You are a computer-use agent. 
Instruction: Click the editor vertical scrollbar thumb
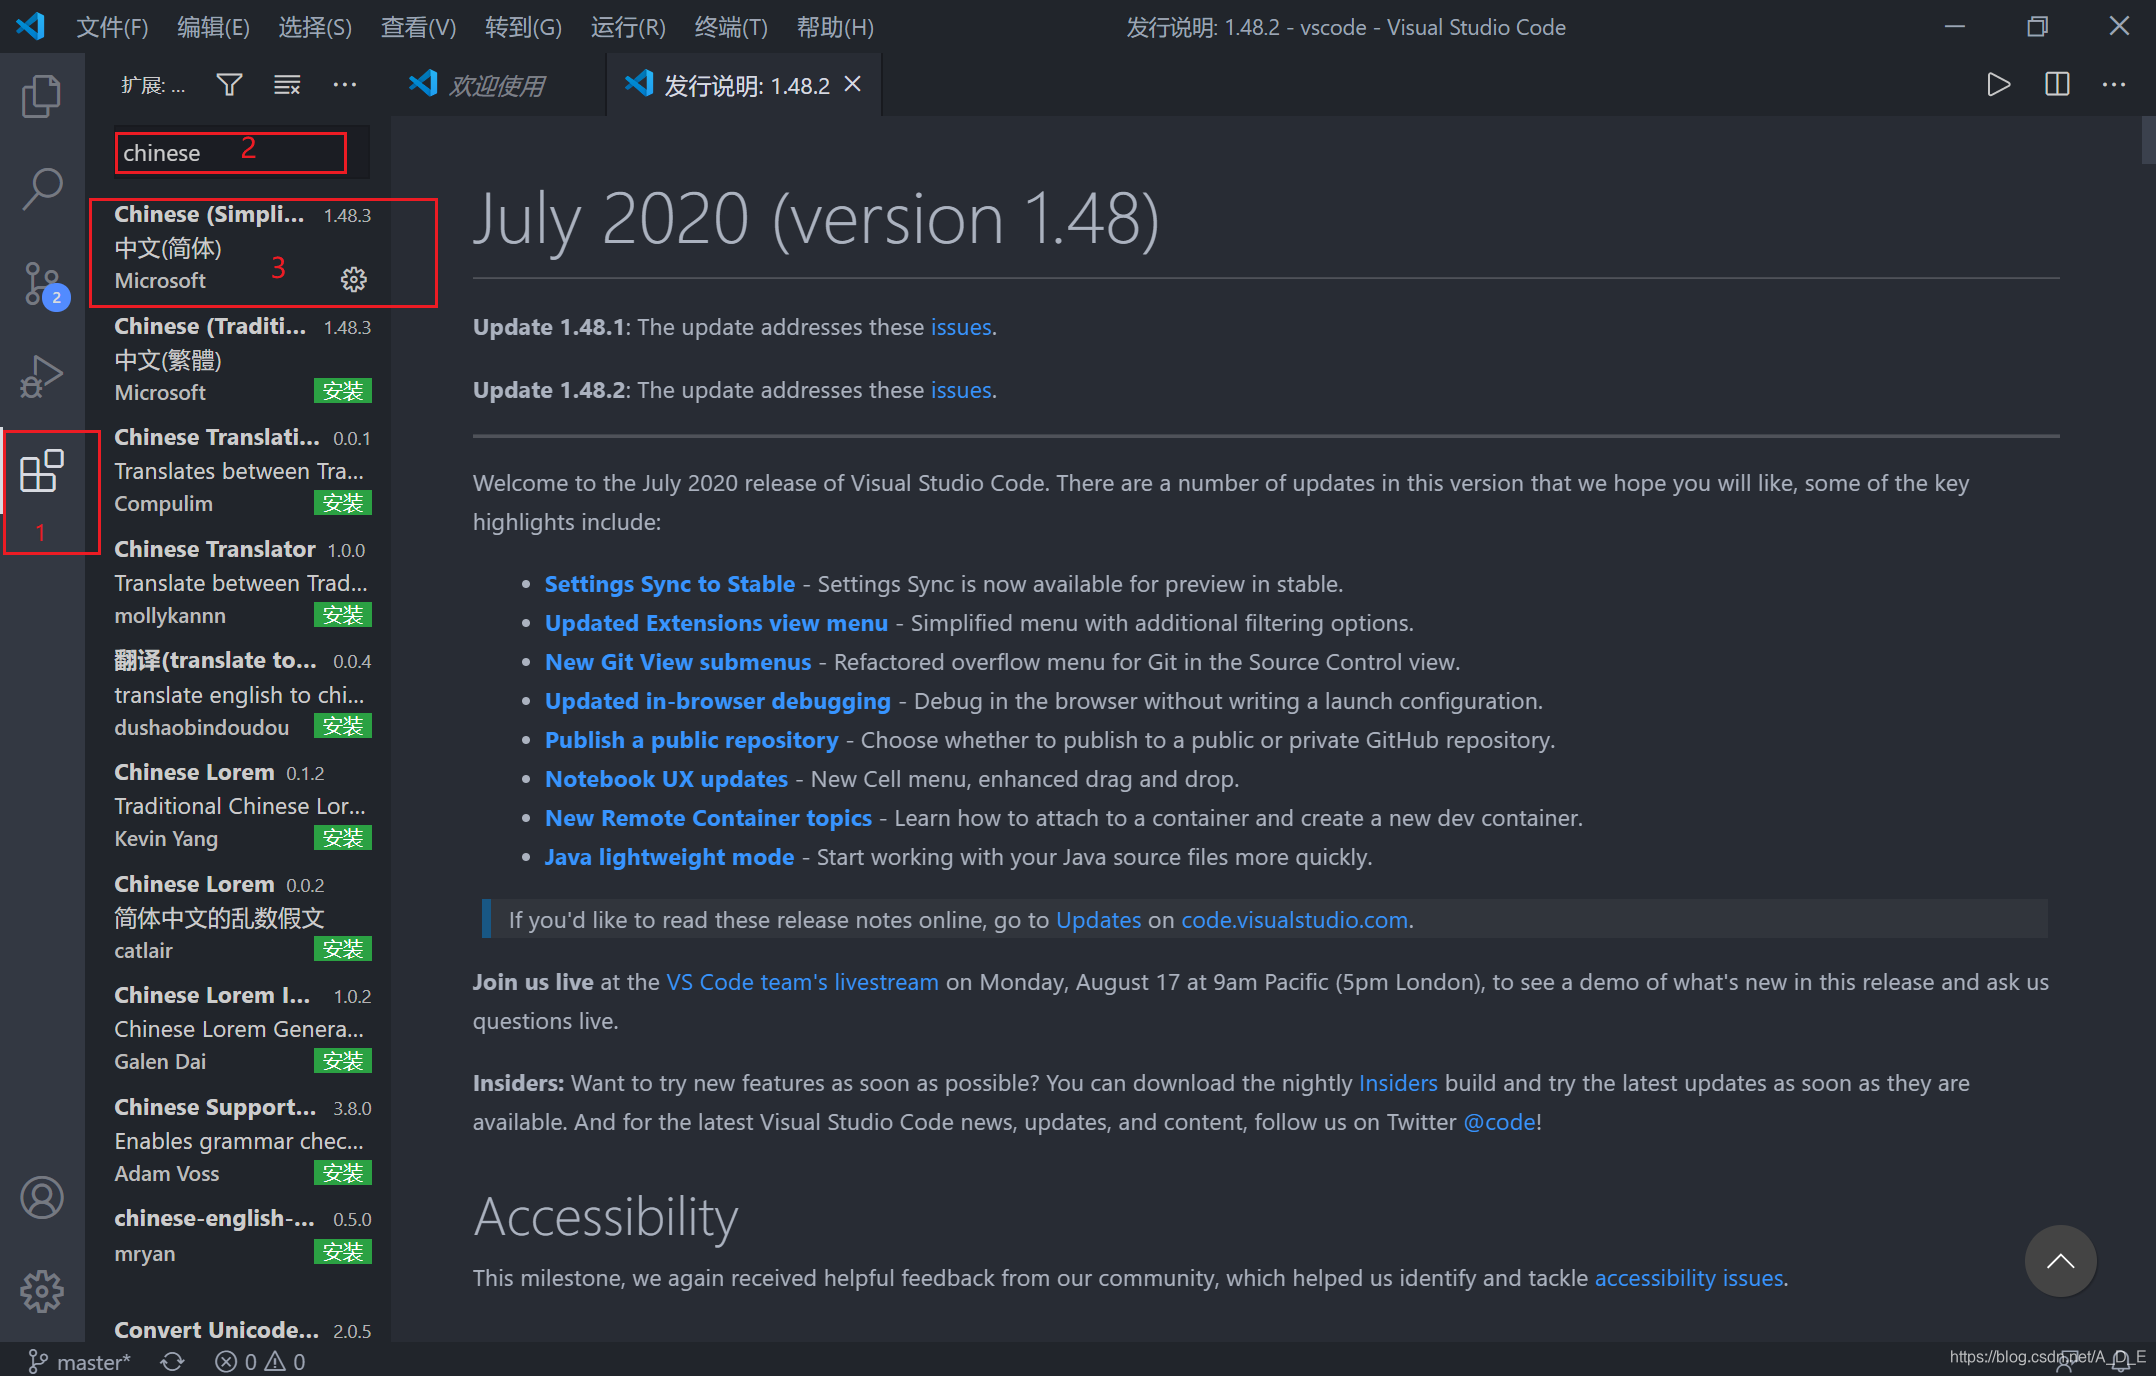pyautogui.click(x=2148, y=140)
